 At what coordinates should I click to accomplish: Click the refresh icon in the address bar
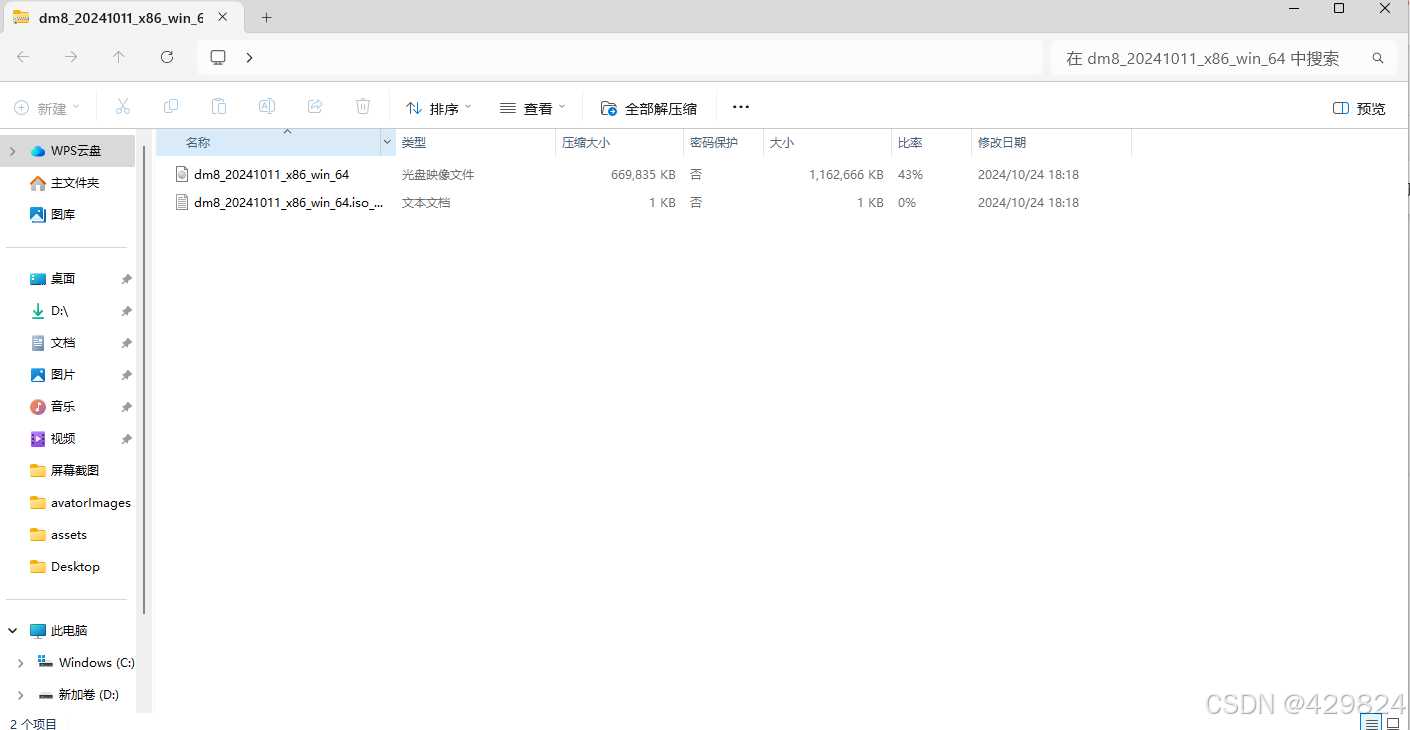[167, 57]
